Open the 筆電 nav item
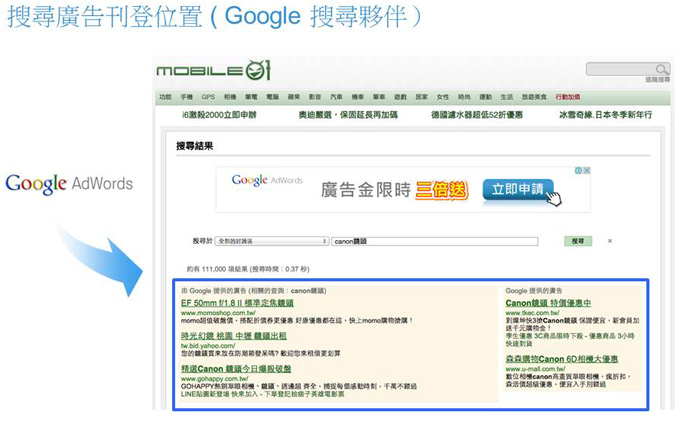Image resolution: width=680 pixels, height=422 pixels. point(251,97)
